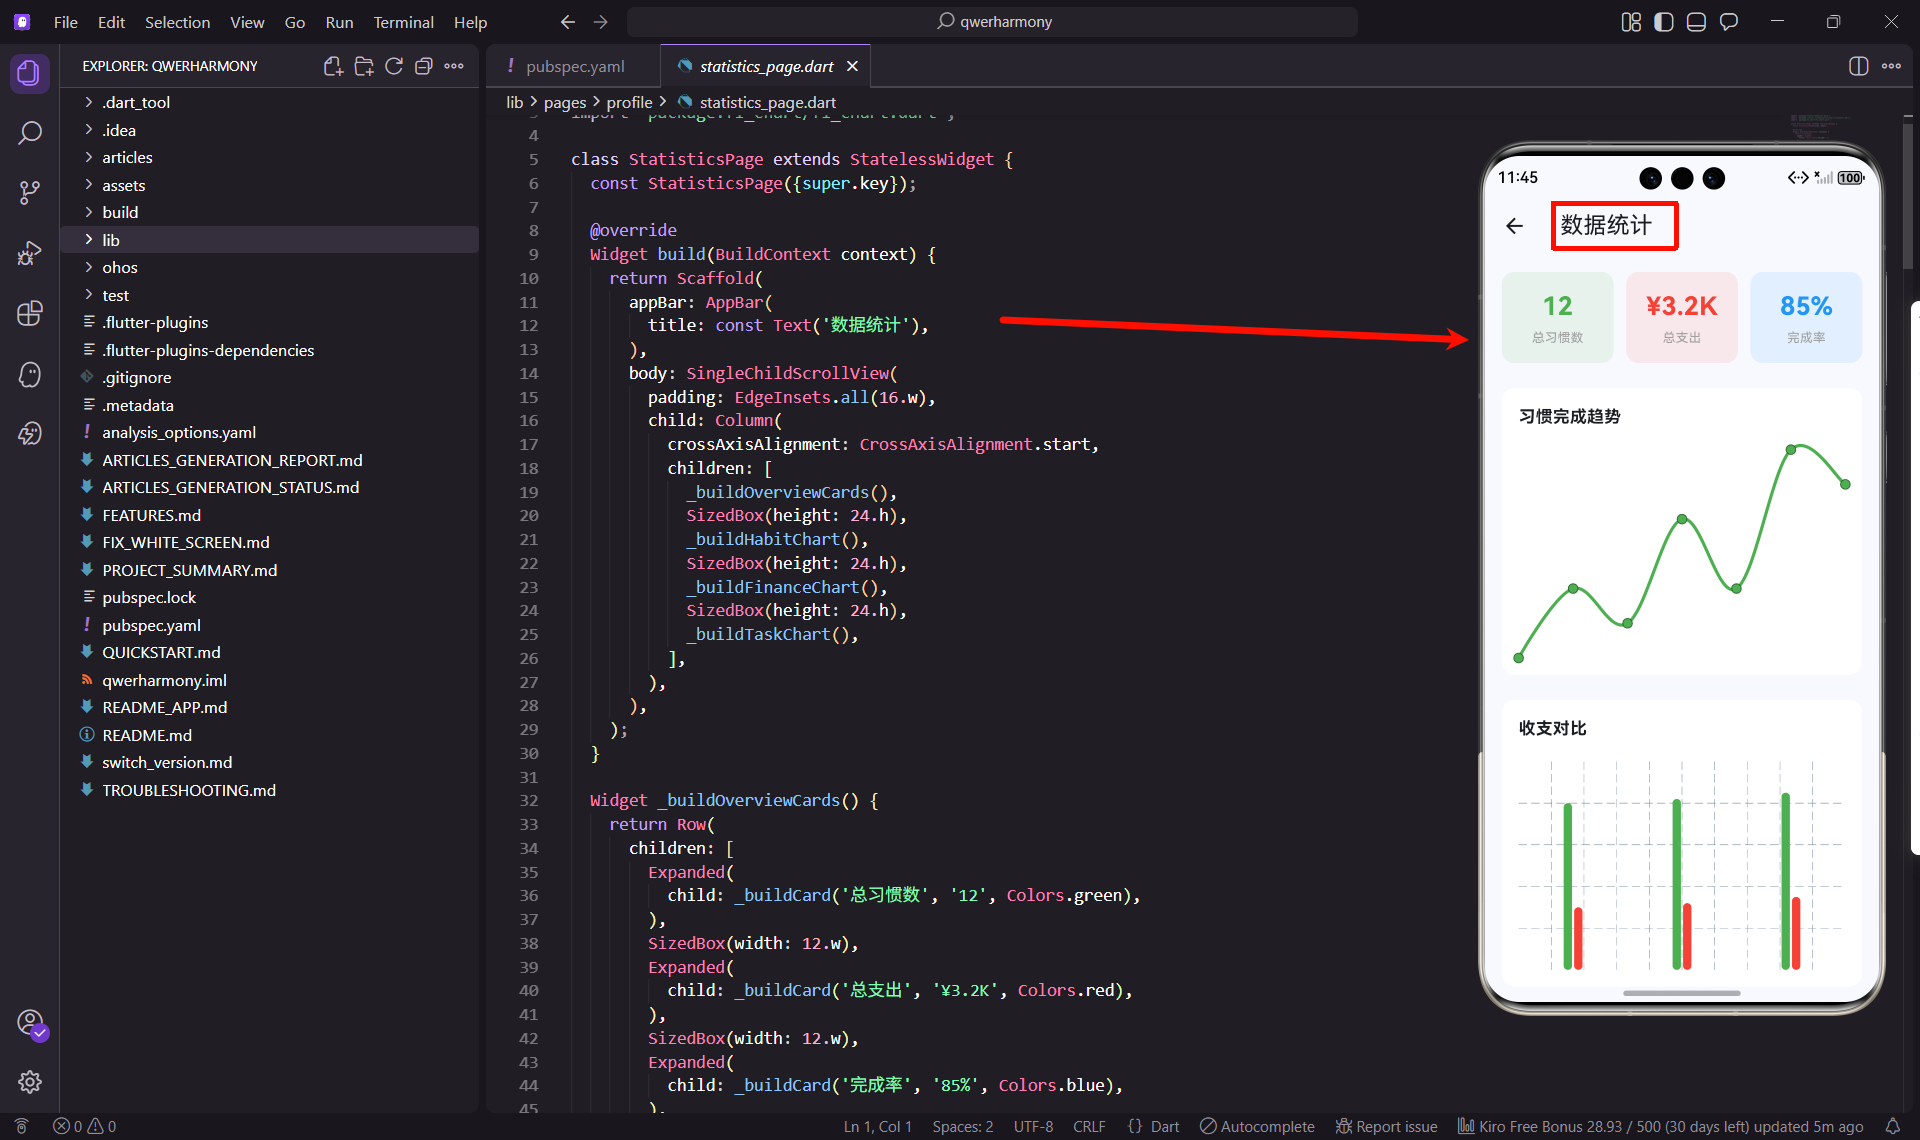
Task: Click New File icon in explorer
Action: (x=333, y=66)
